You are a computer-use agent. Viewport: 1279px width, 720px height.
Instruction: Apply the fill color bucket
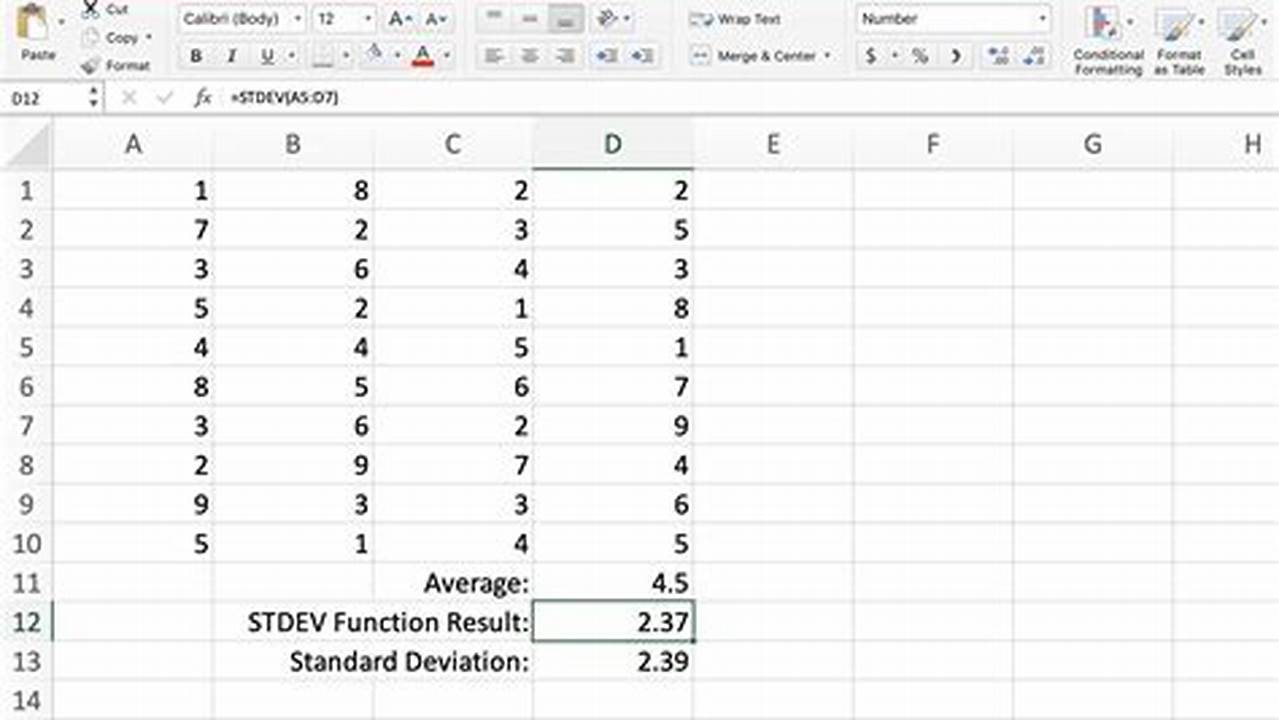click(x=375, y=54)
